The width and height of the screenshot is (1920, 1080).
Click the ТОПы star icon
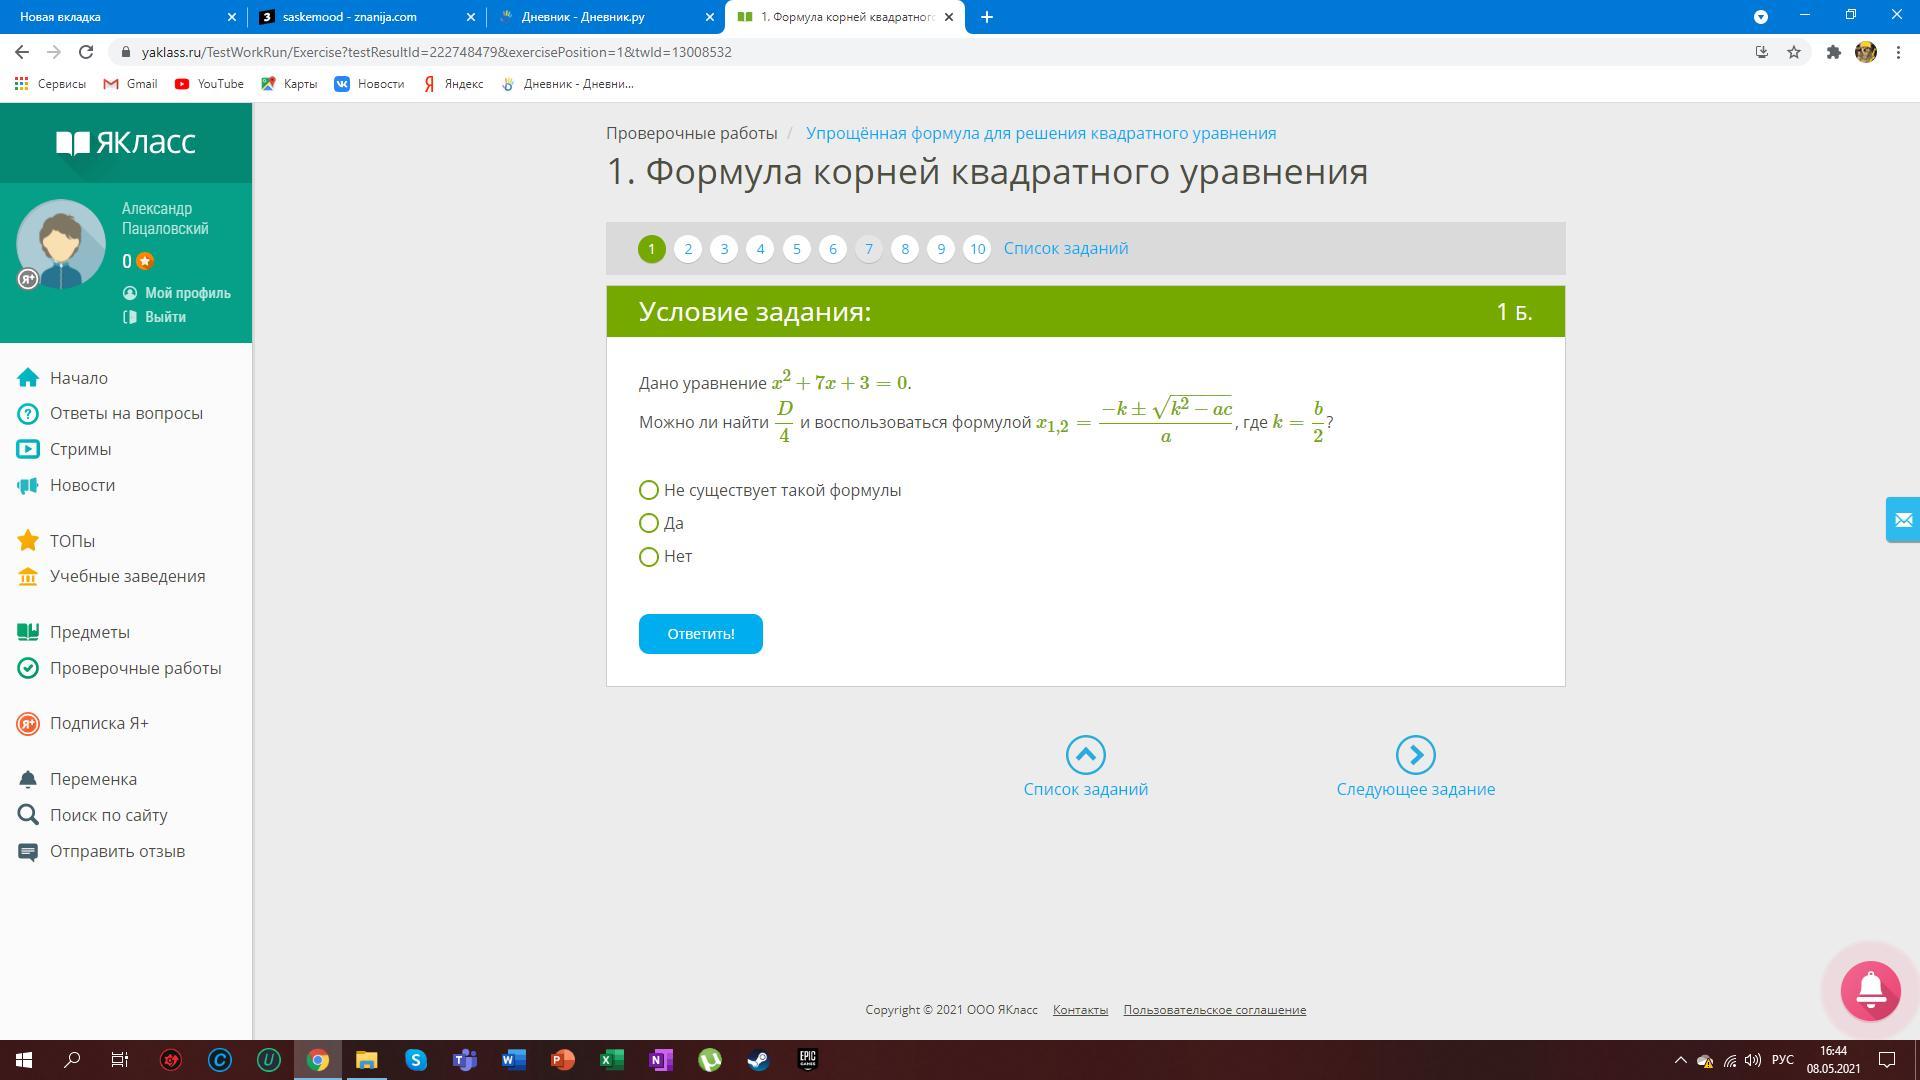click(28, 541)
